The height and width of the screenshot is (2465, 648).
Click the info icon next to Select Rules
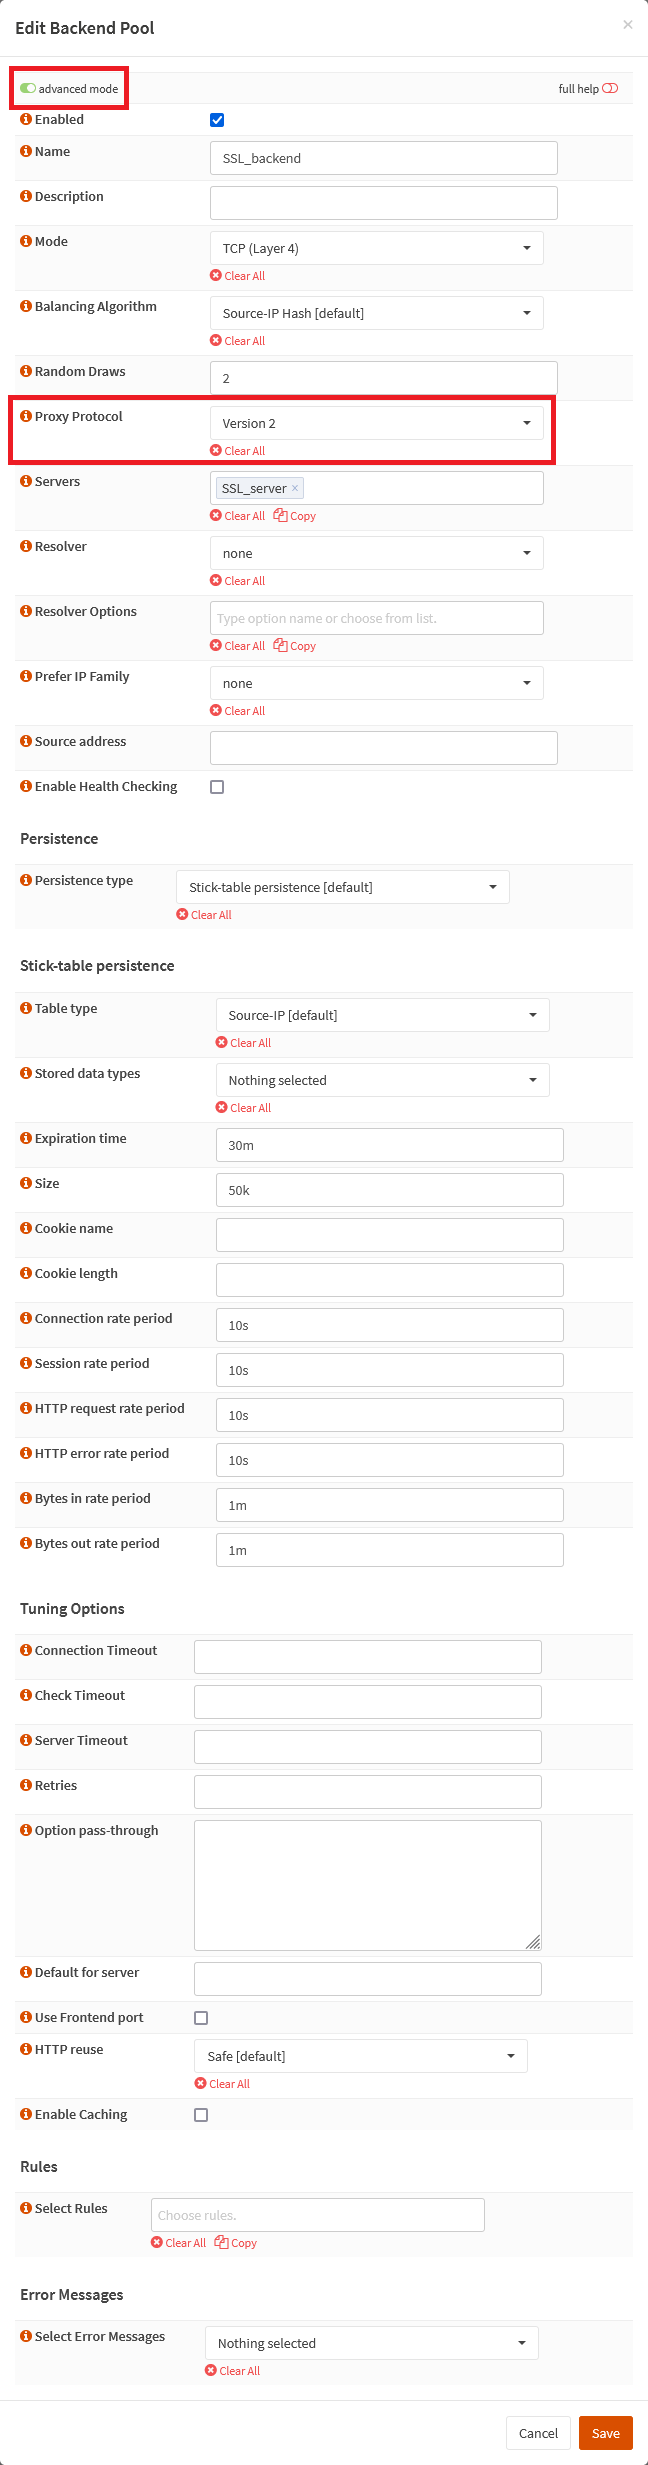[26, 2208]
